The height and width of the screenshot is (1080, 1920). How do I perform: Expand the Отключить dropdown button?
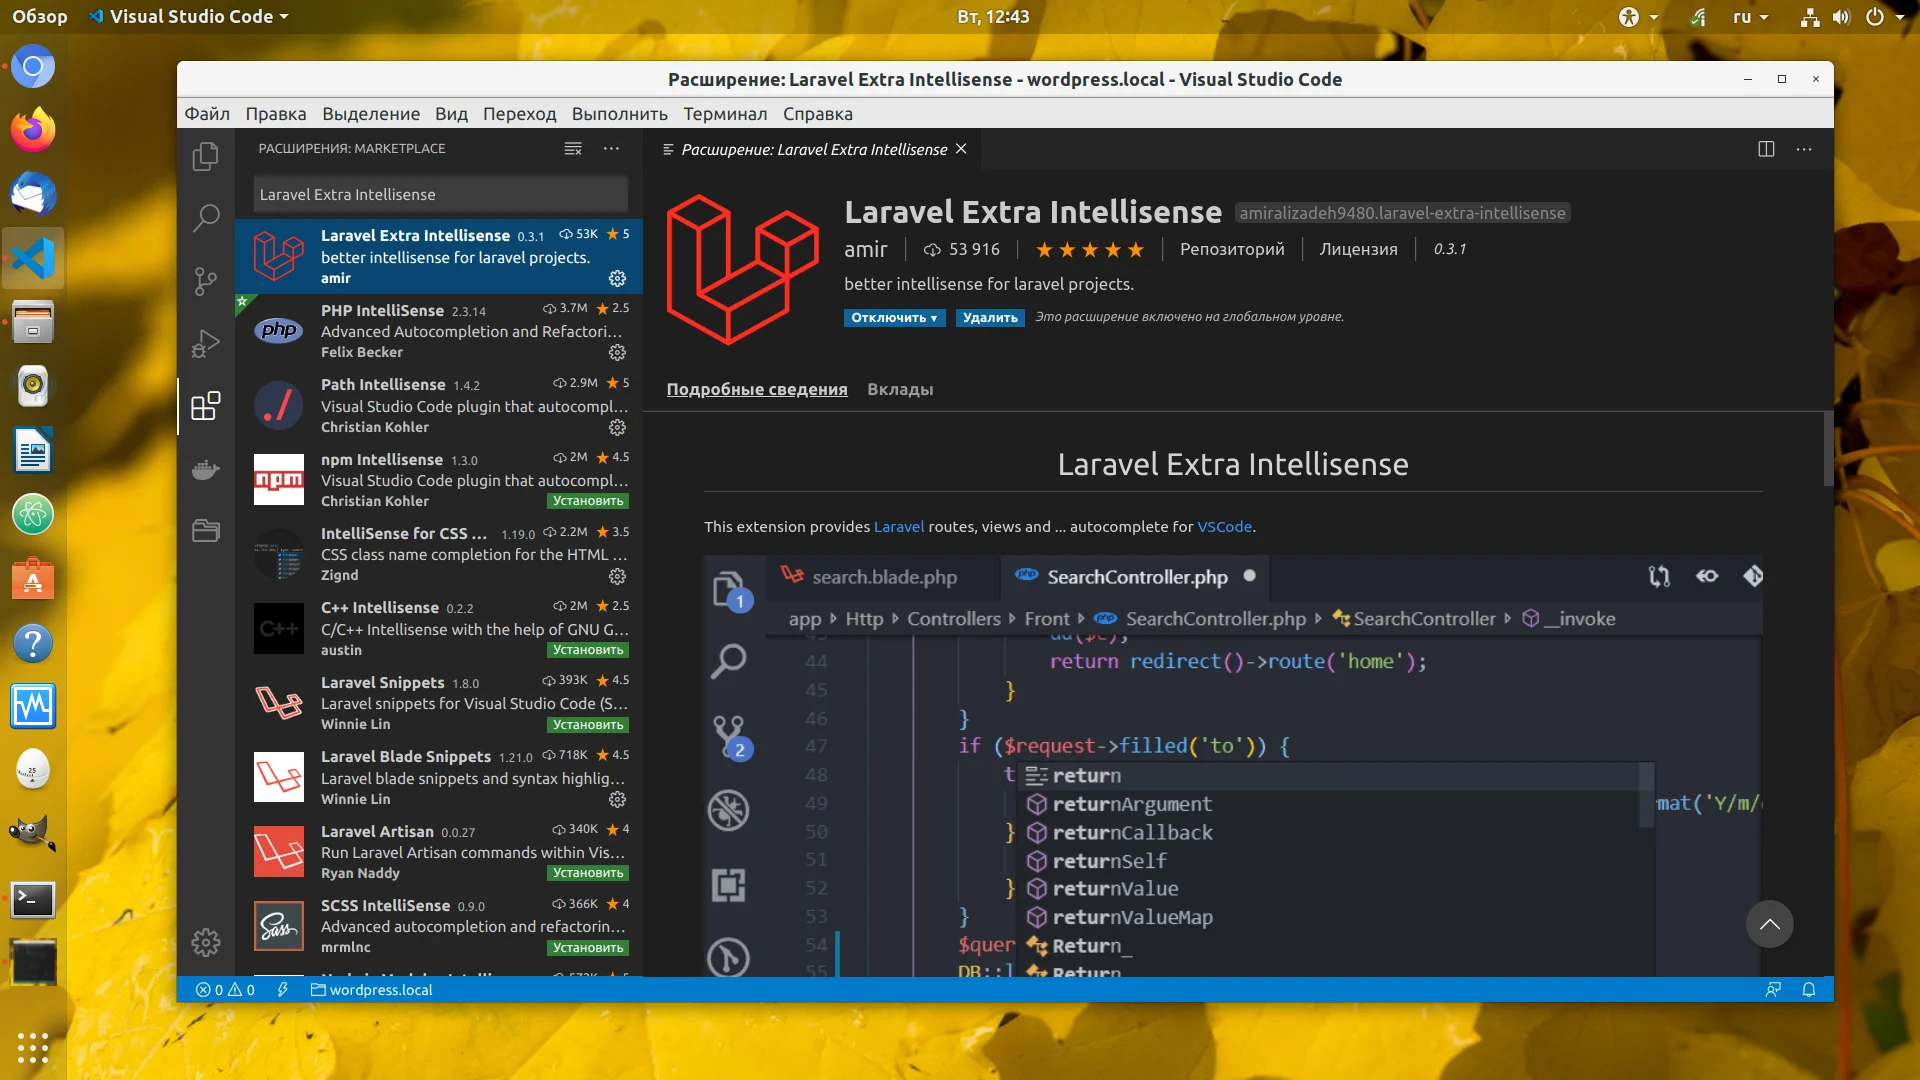[933, 318]
